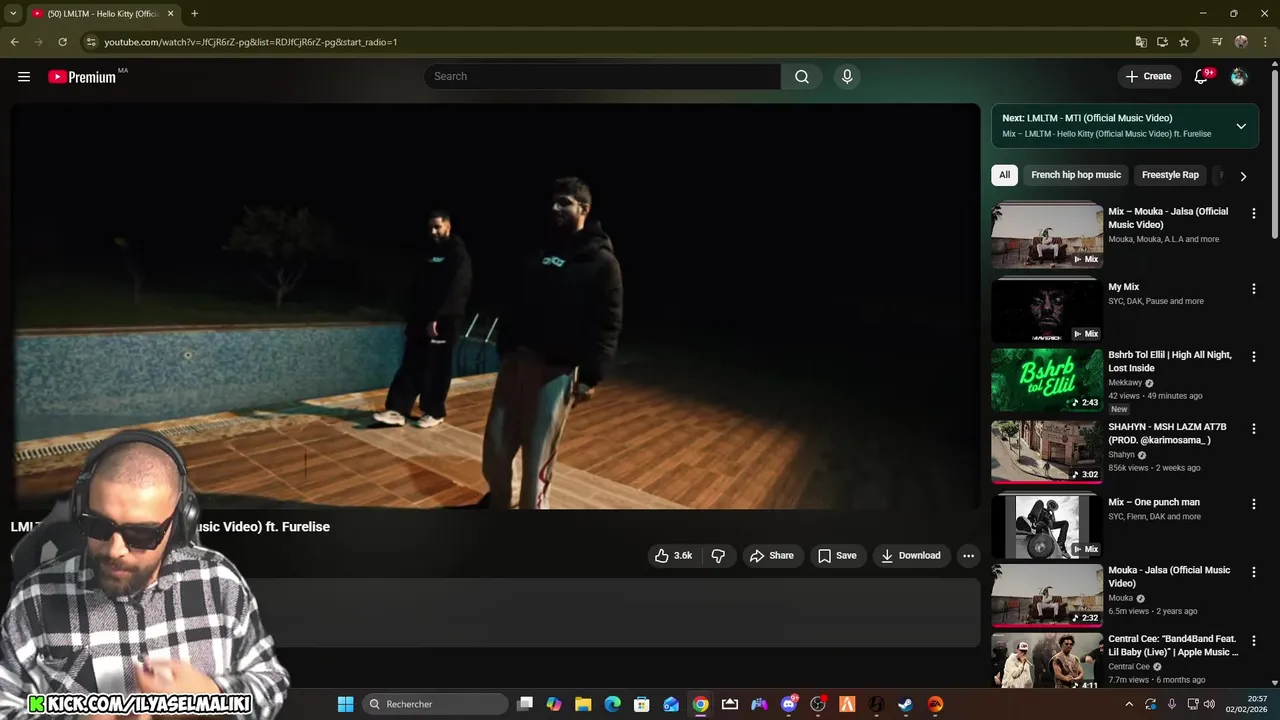Bookmark this page with the star

tap(1184, 42)
